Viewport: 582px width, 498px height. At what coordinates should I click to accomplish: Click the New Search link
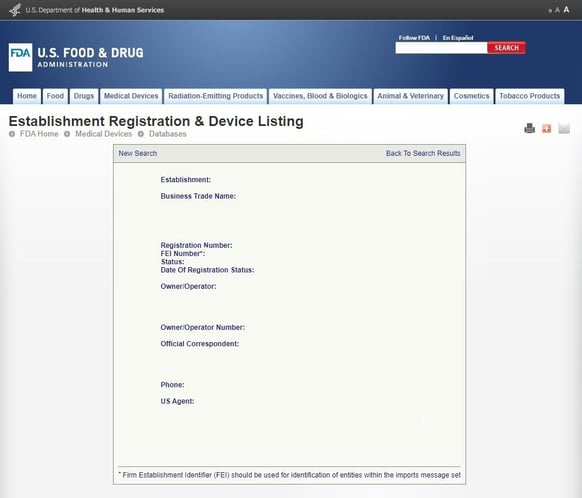138,153
